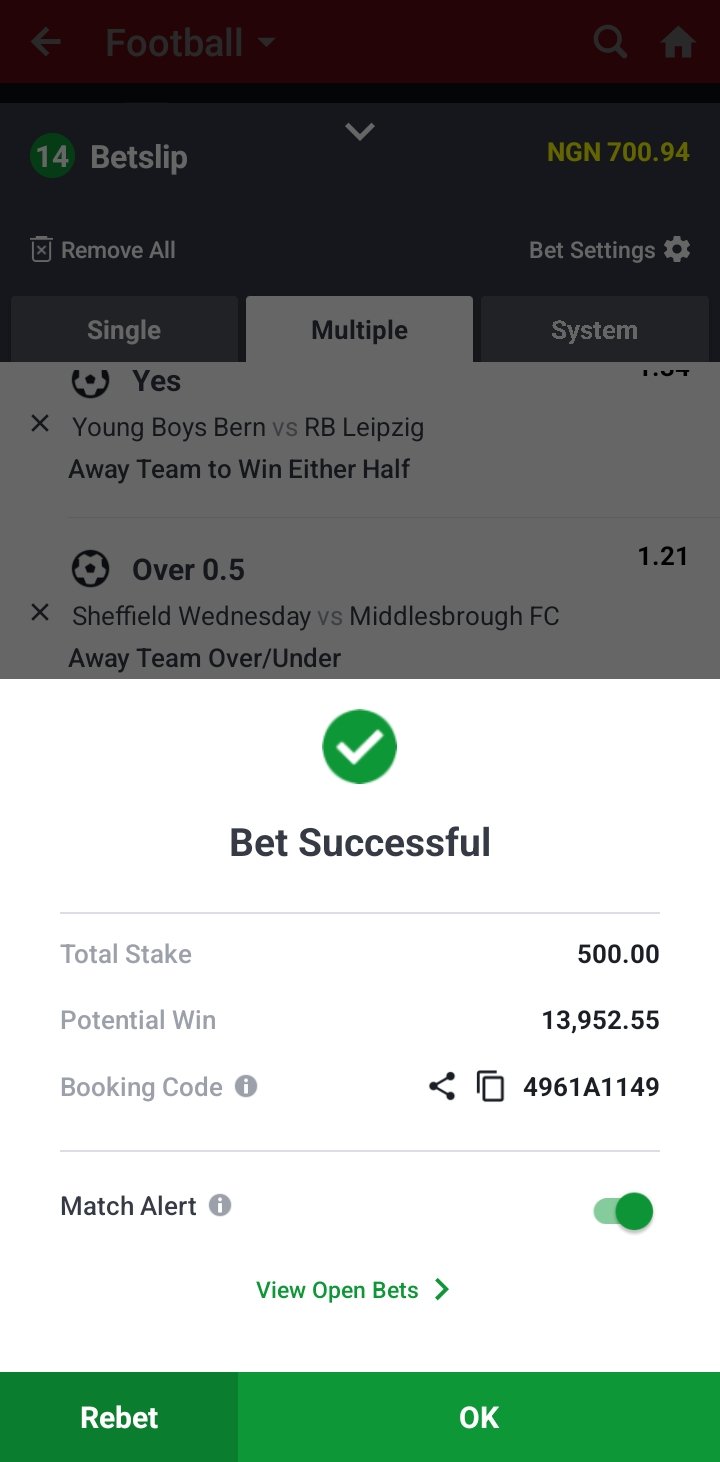The height and width of the screenshot is (1462, 720).
Task: Tap the share booking code icon
Action: coord(442,1086)
